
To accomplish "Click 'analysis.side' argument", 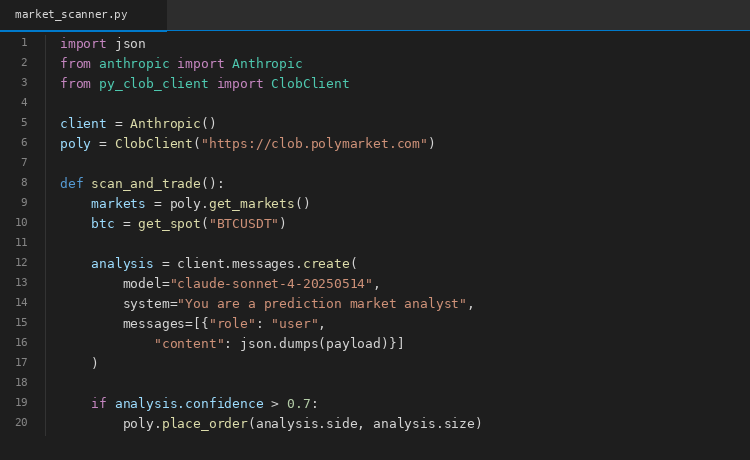I will tap(307, 424).
